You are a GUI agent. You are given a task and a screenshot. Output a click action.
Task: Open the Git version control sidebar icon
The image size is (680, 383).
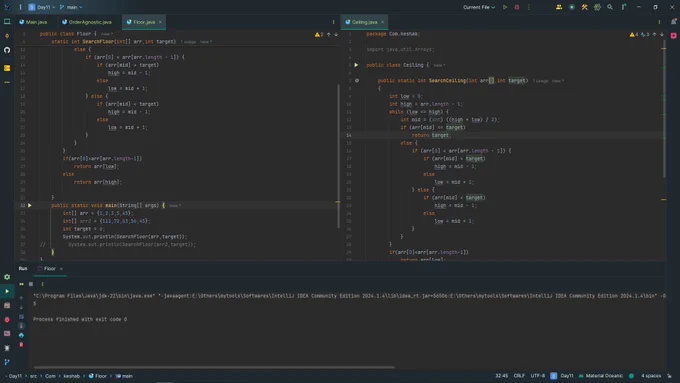(x=7, y=362)
